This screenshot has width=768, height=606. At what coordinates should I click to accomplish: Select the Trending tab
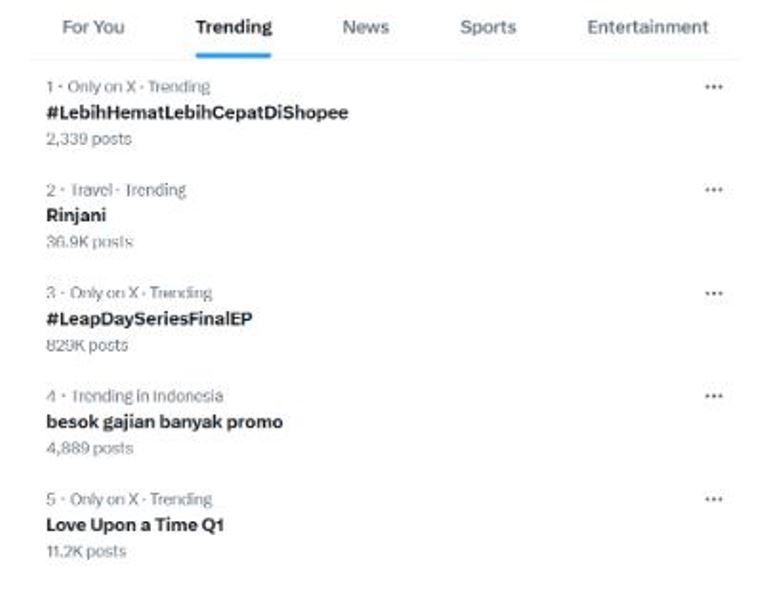tap(233, 27)
